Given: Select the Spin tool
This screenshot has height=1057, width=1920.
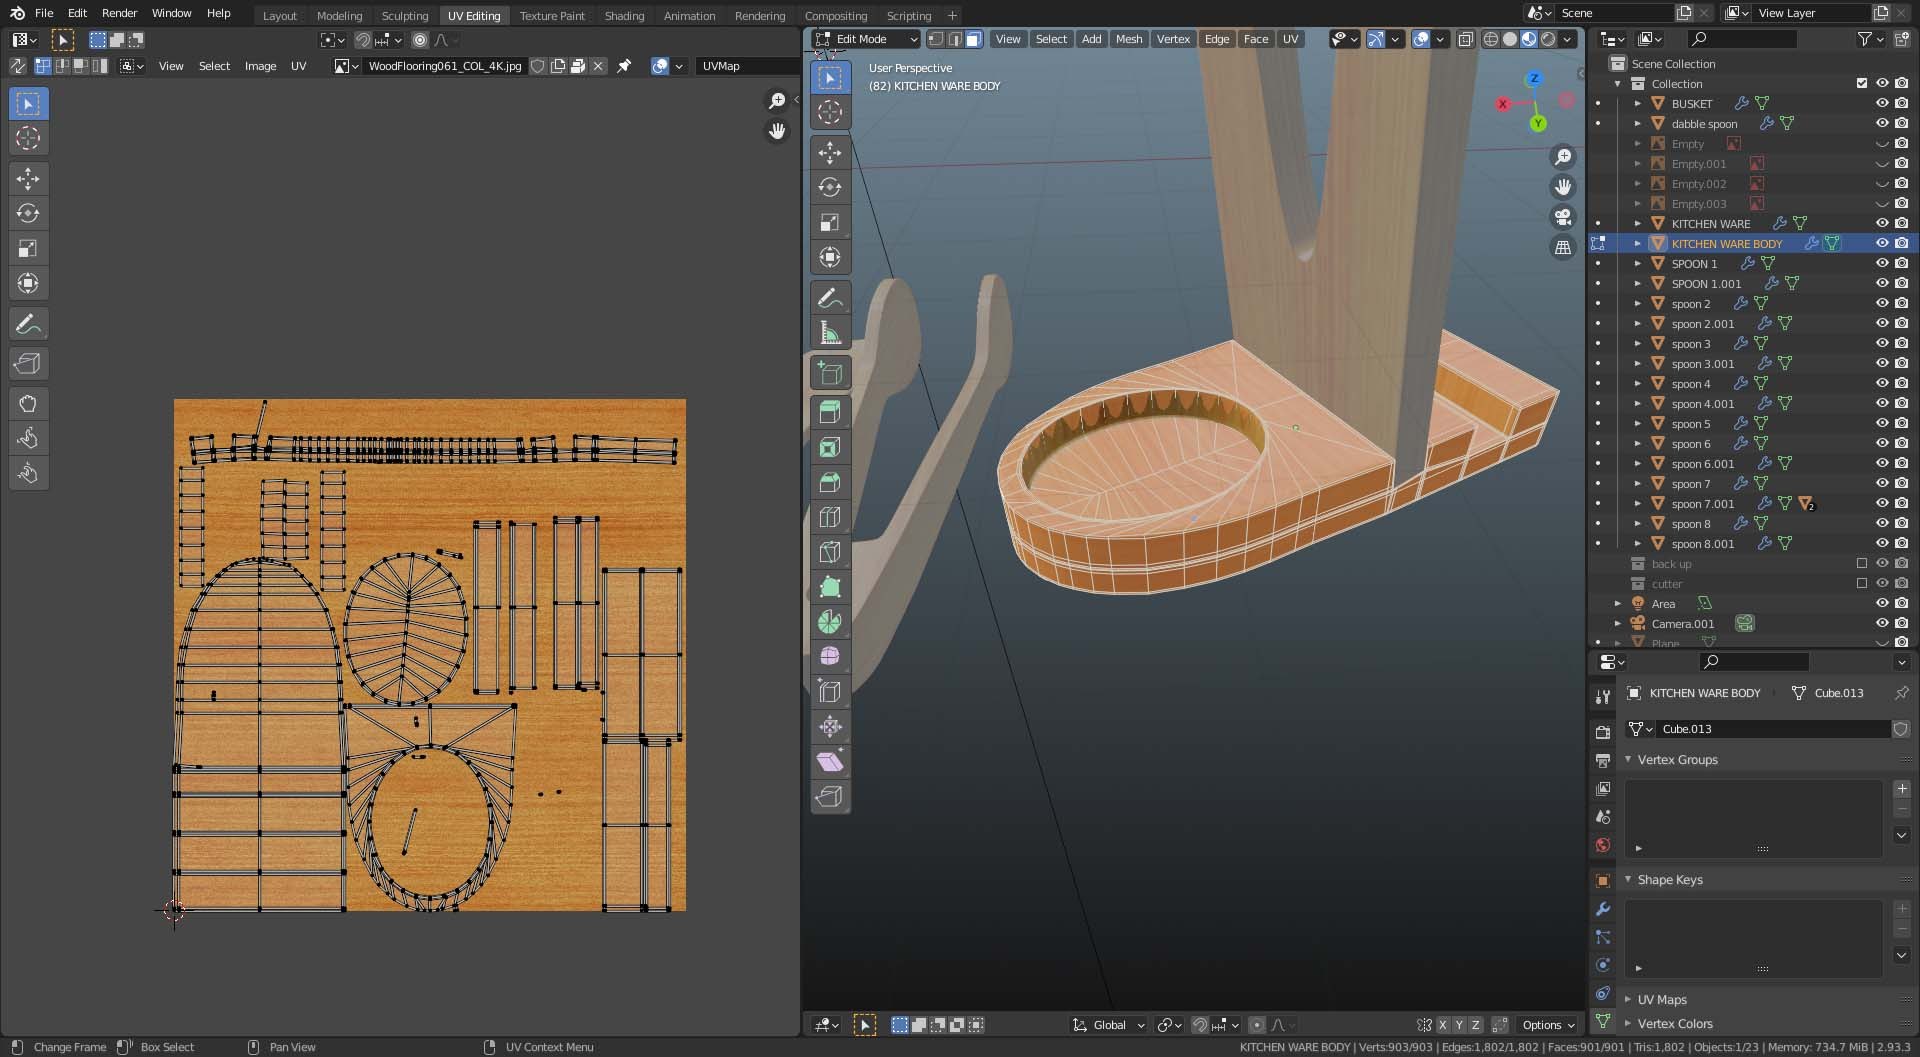Looking at the screenshot, I should 830,622.
